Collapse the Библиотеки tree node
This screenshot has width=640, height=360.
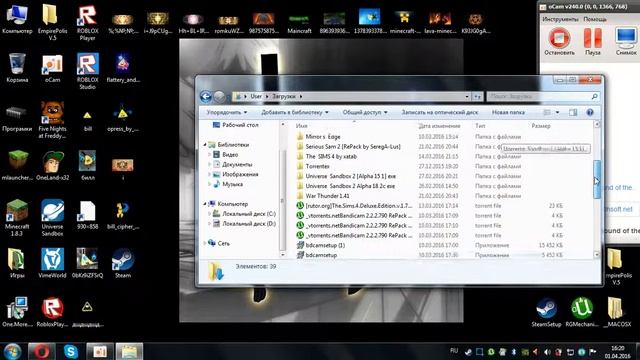coord(205,144)
